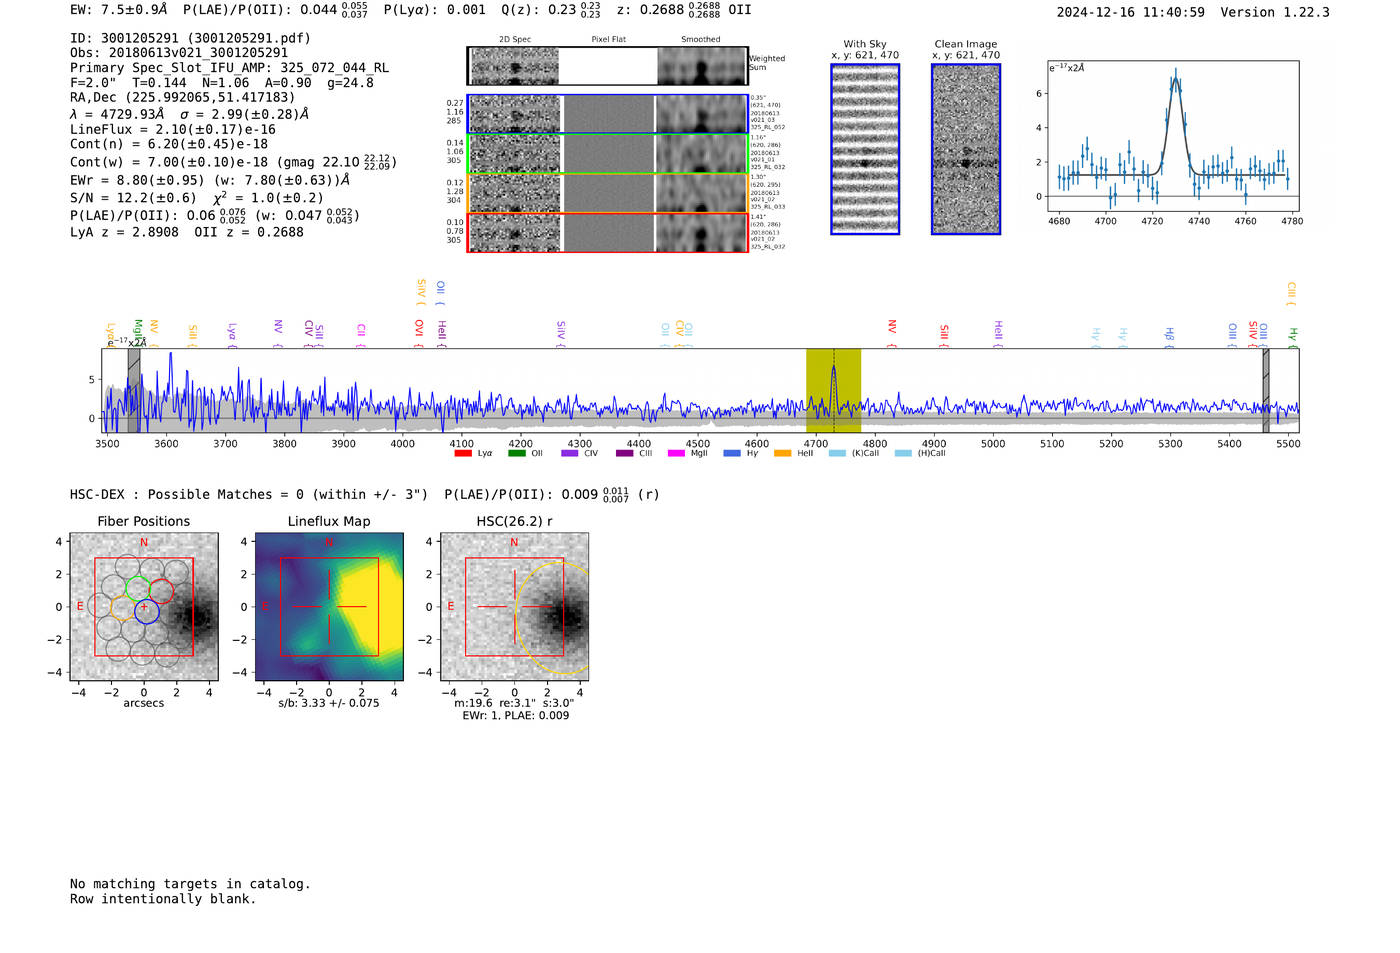The image size is (1400, 953).
Task: Click the '2D Spec' column header
Action: [515, 40]
